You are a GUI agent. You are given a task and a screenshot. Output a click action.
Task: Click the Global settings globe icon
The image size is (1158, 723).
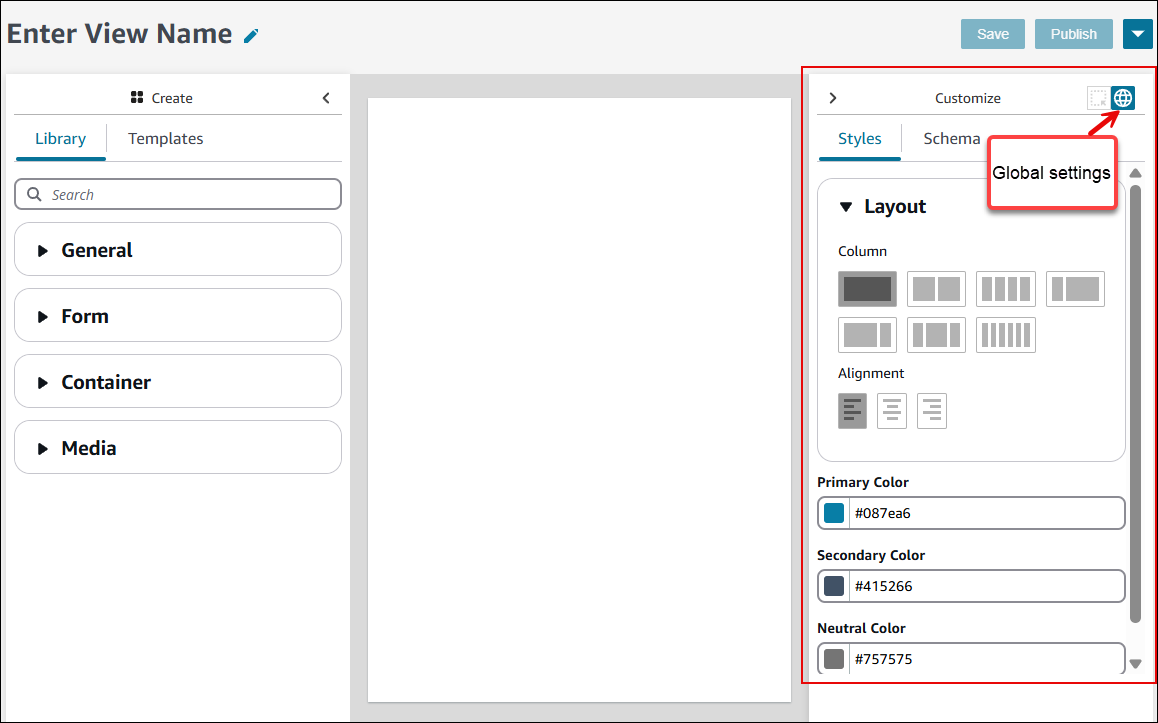click(x=1123, y=97)
